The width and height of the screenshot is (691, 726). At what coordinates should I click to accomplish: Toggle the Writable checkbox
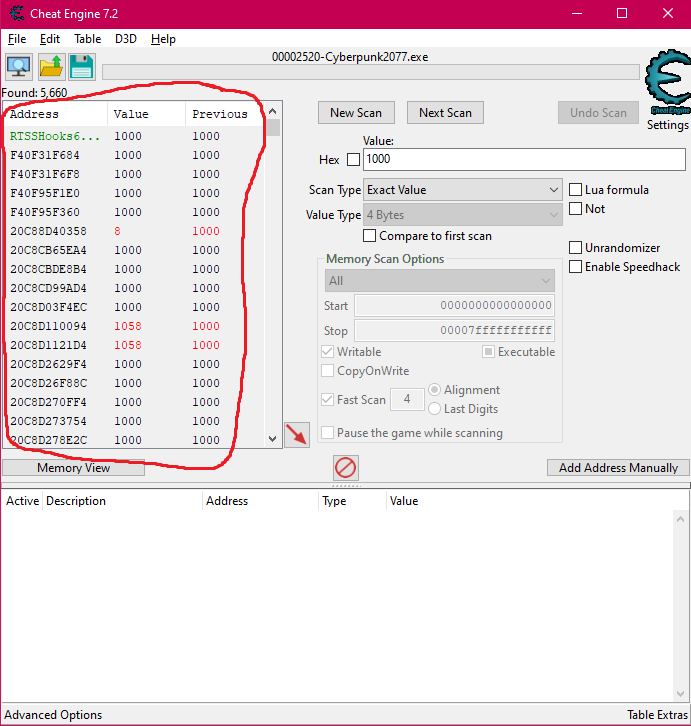point(327,352)
